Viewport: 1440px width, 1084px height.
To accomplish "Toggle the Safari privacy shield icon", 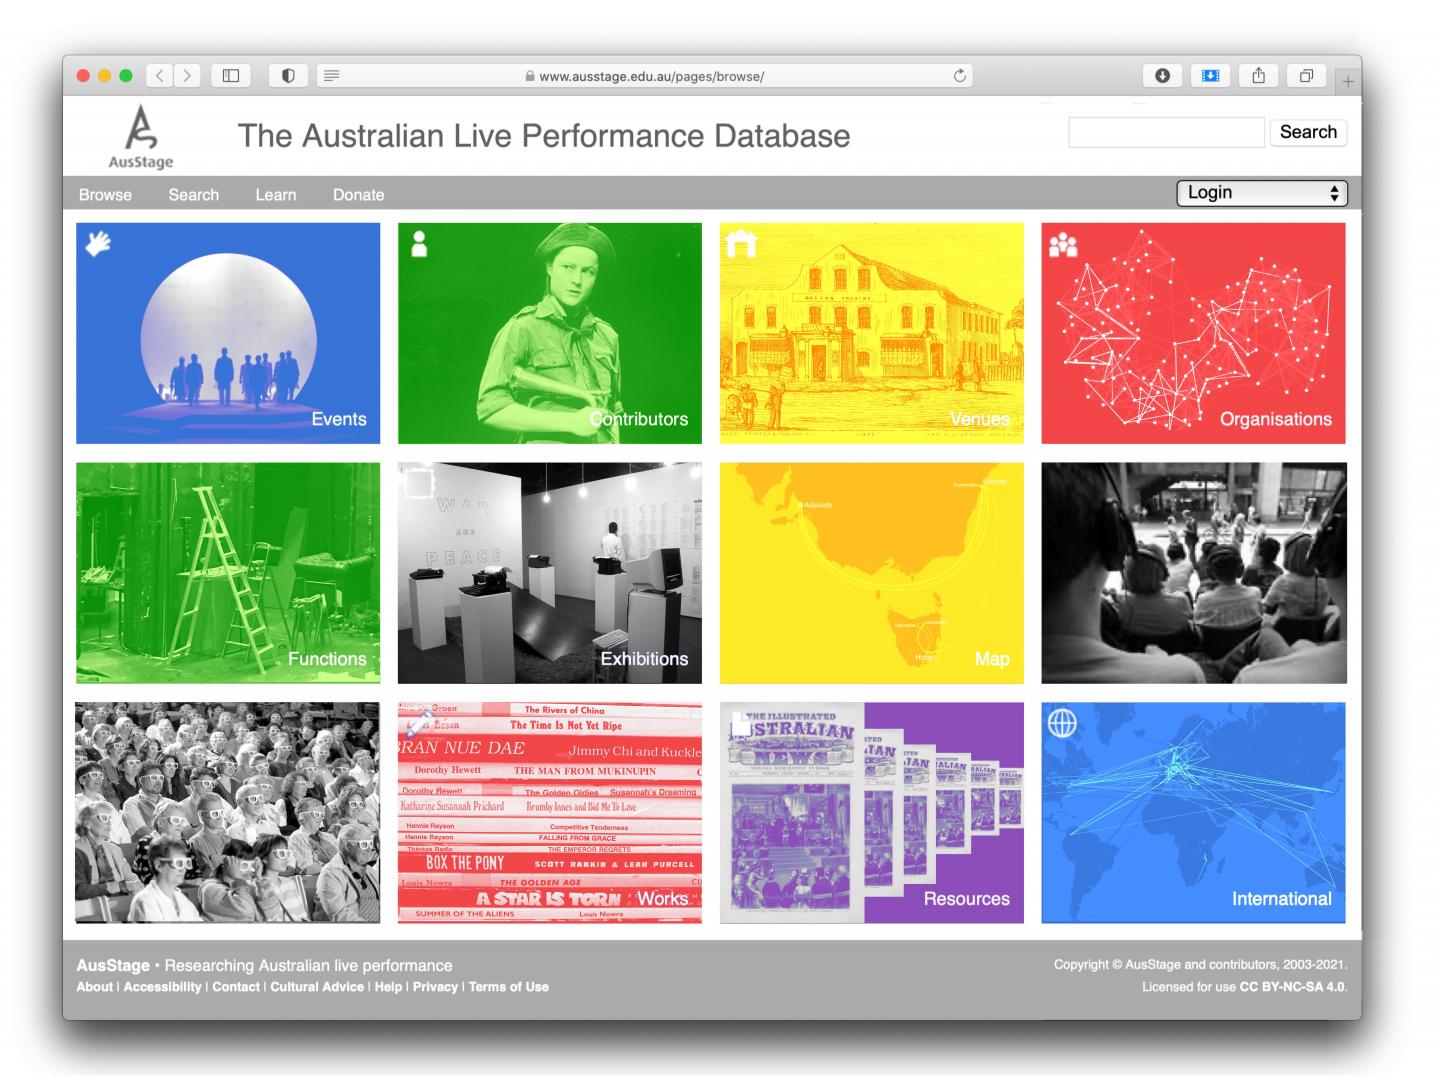I will coord(288,76).
